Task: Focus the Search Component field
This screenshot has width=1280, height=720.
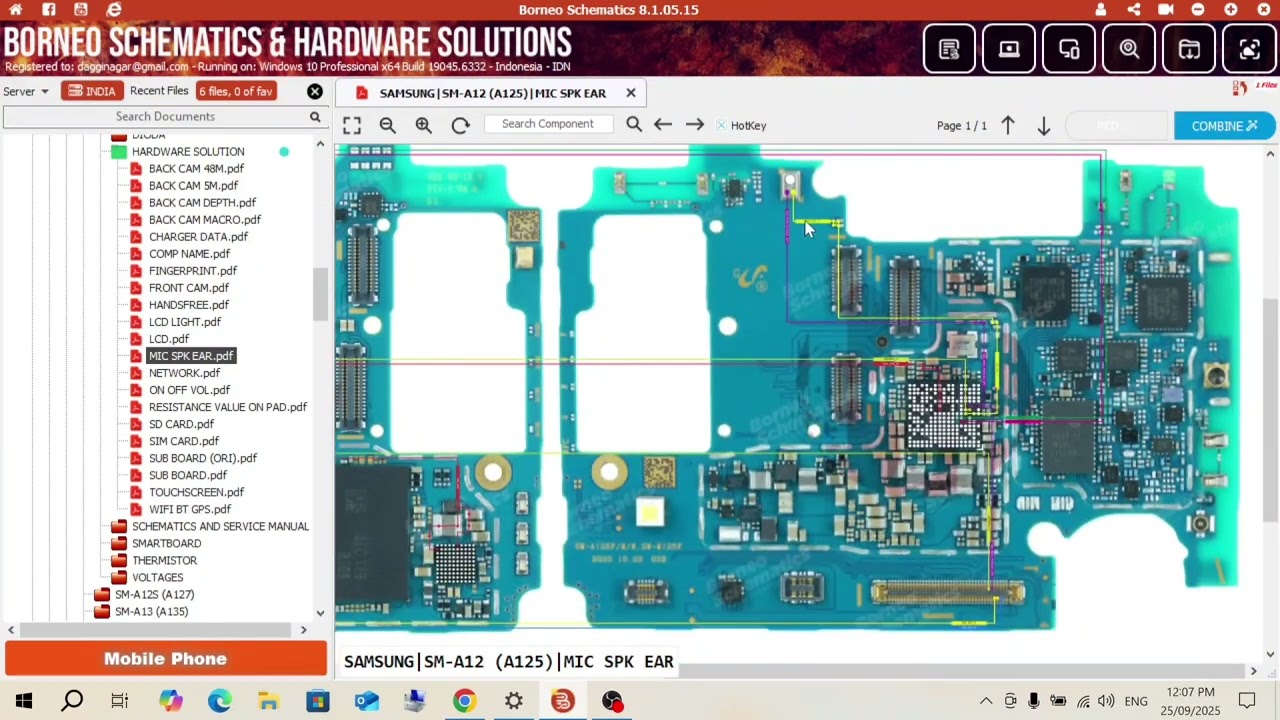Action: click(547, 124)
